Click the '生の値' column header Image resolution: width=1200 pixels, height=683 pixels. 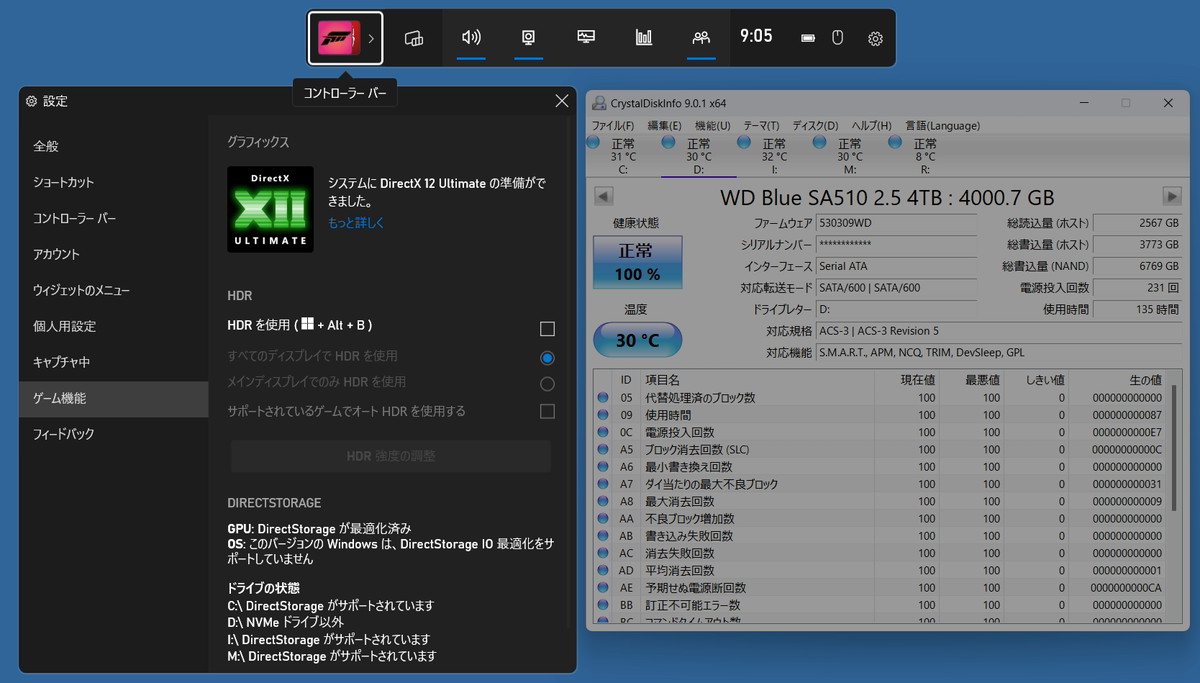click(1117, 380)
